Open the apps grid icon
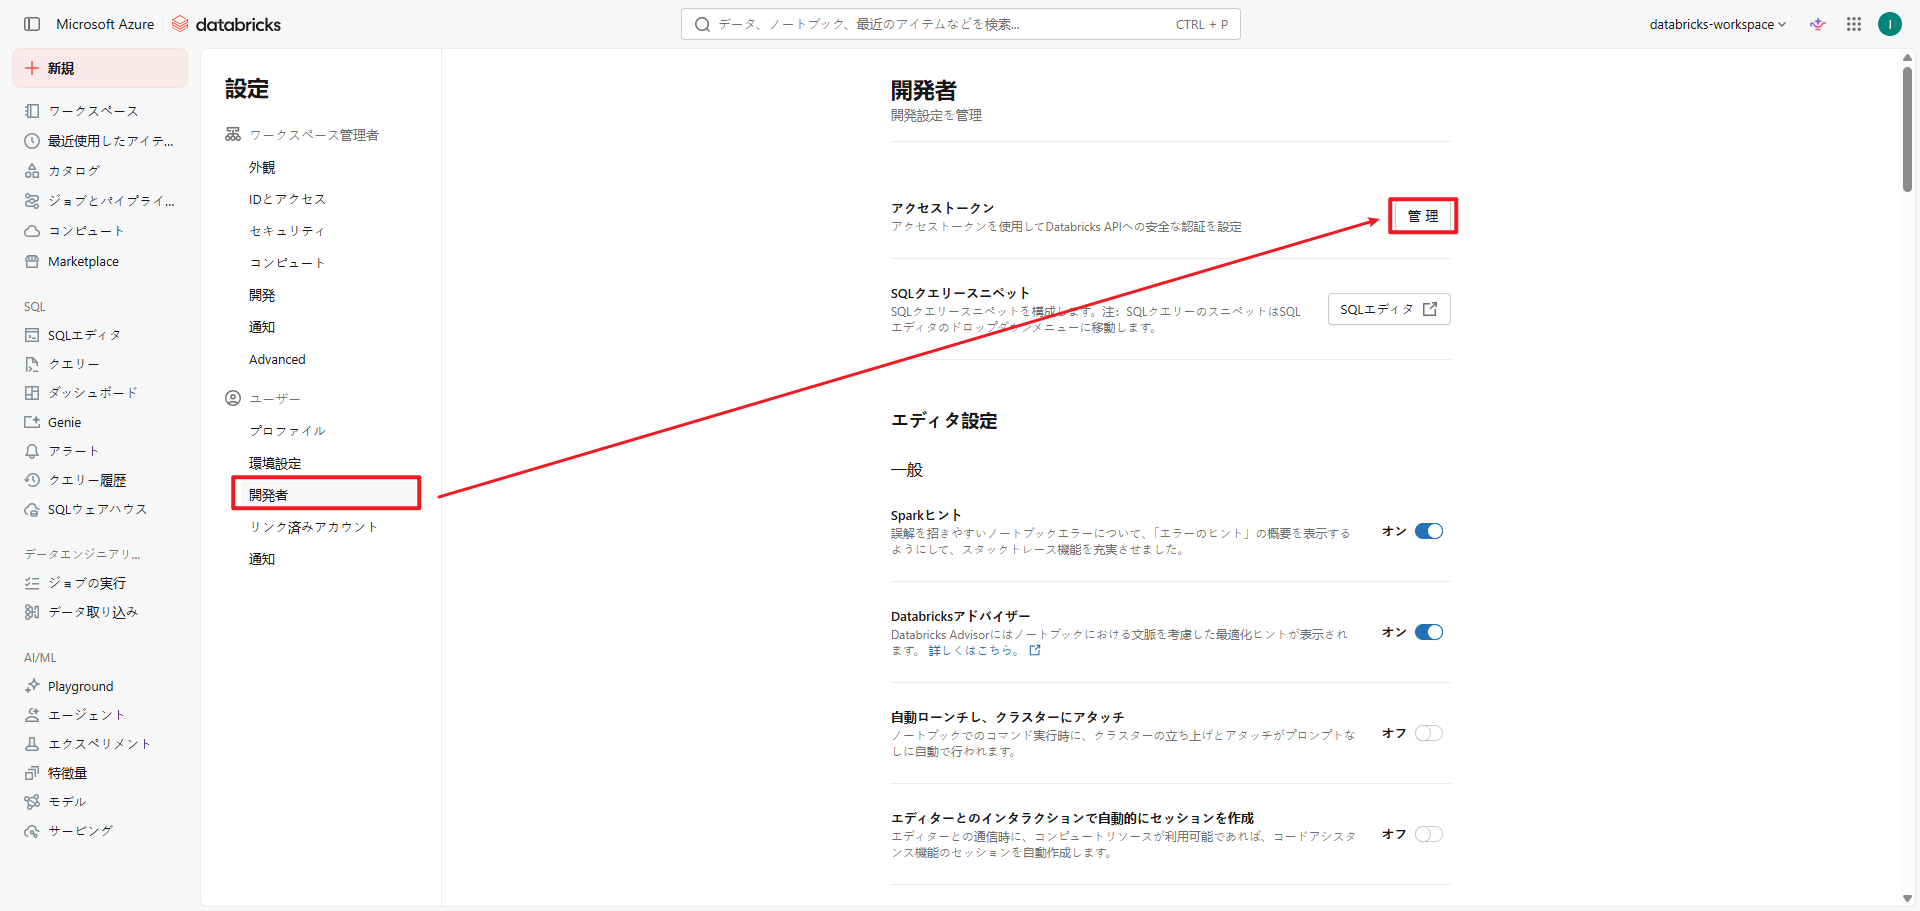Screen dimensions: 1920x911 point(1854,24)
